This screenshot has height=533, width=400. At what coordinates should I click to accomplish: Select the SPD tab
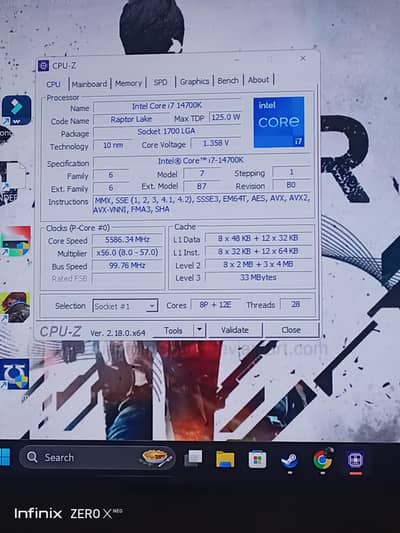(x=160, y=82)
